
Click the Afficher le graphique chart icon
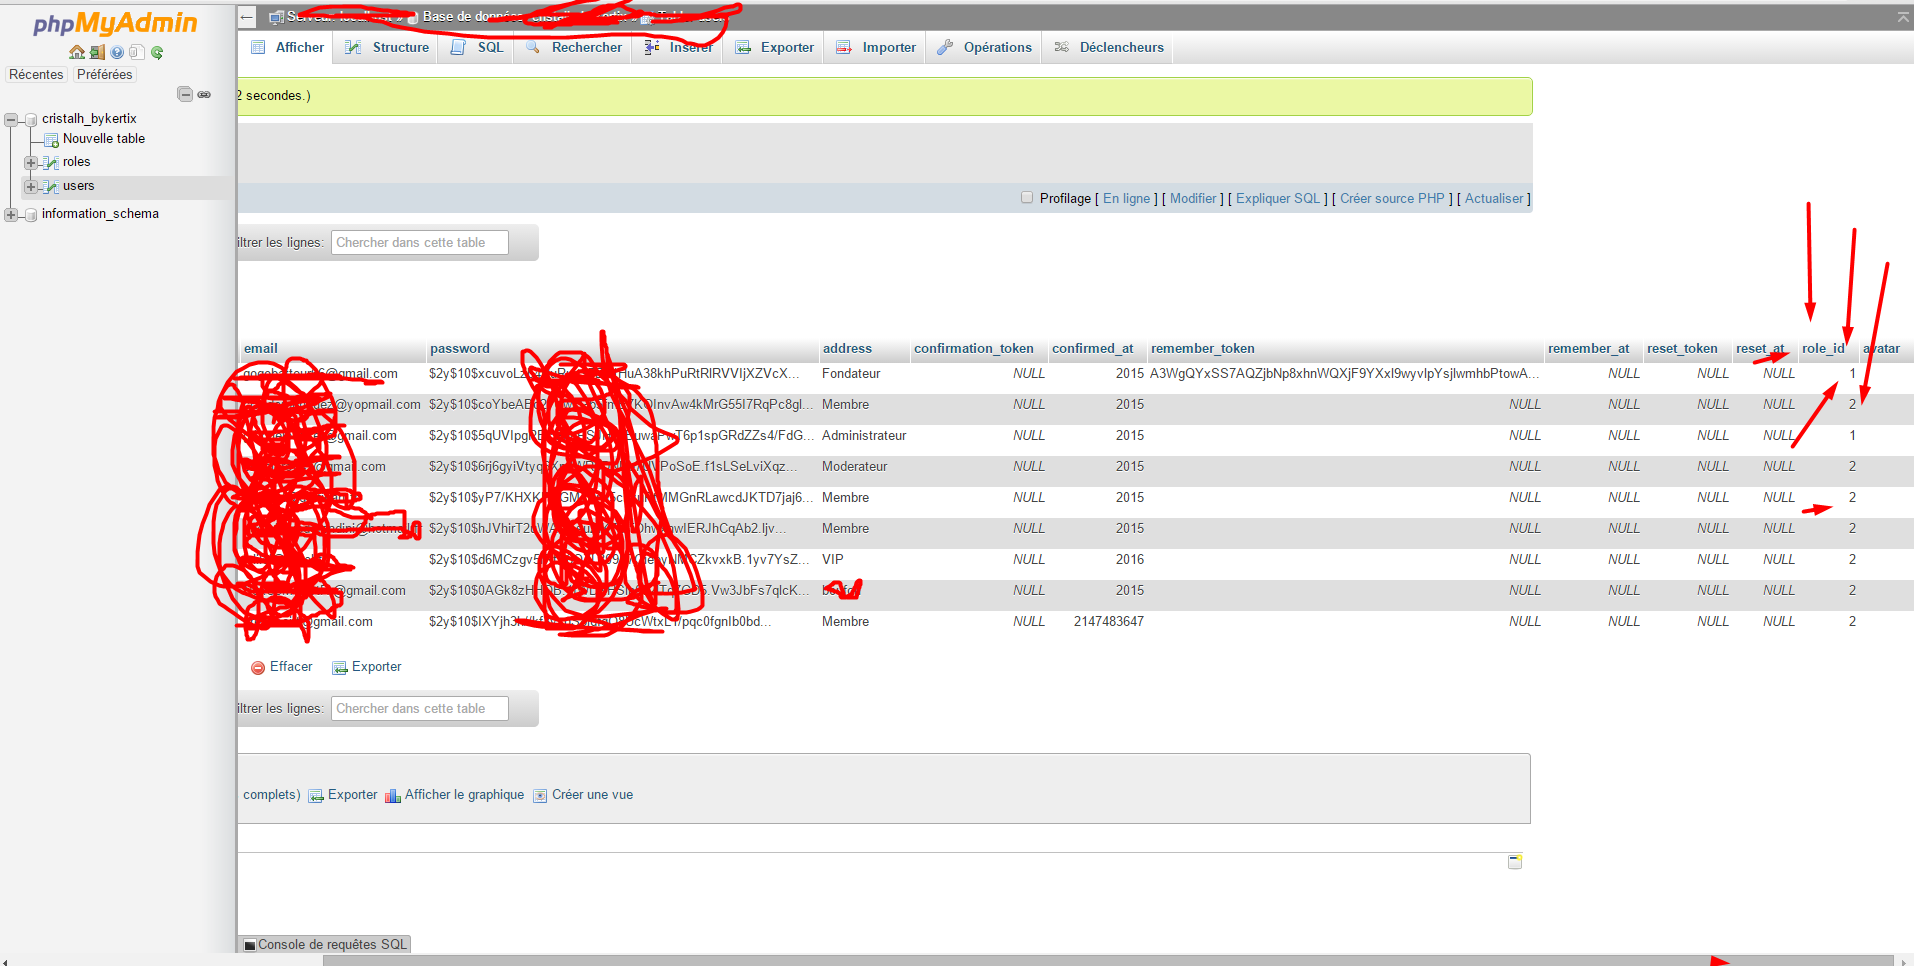point(392,795)
